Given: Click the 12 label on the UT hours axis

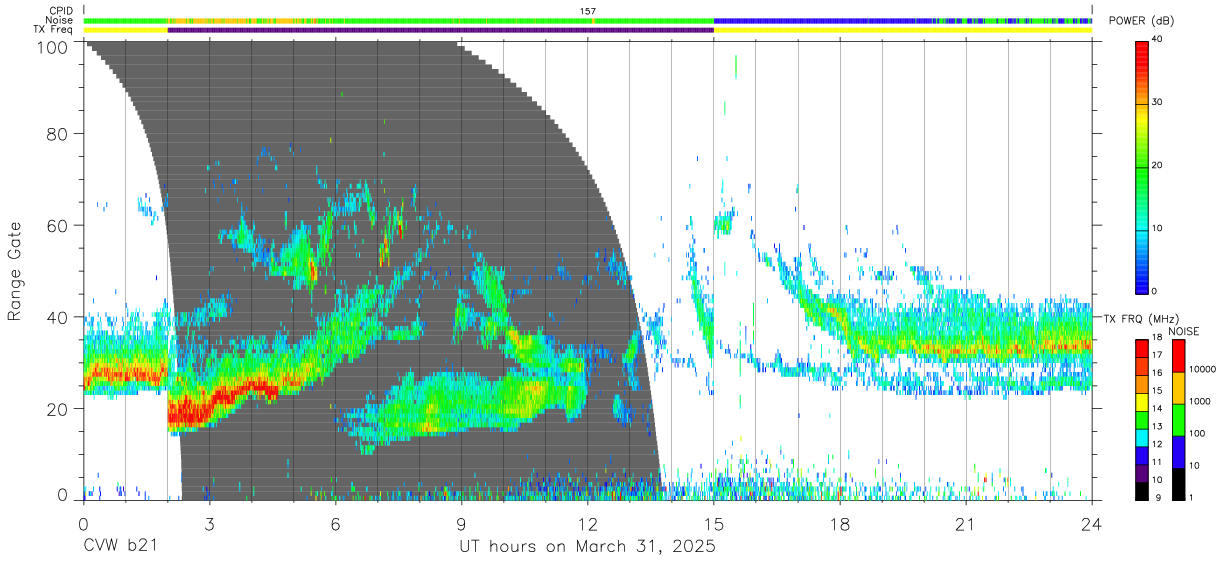Looking at the screenshot, I should coord(588,524).
